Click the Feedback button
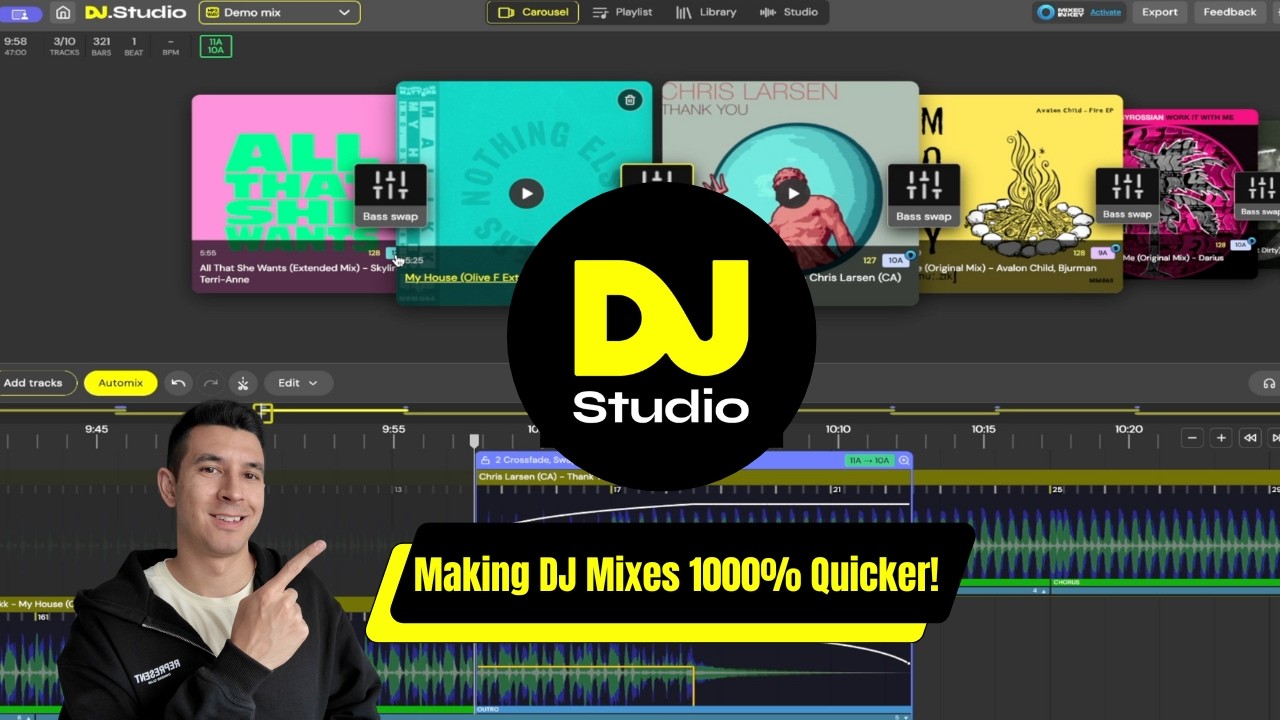 coord(1230,12)
